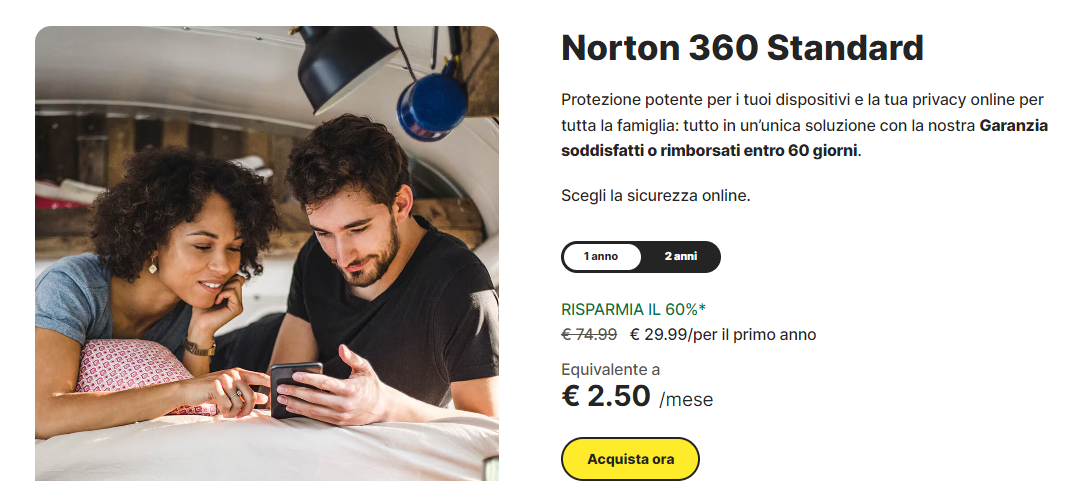Click the large € 2.50 monthly price

point(606,396)
